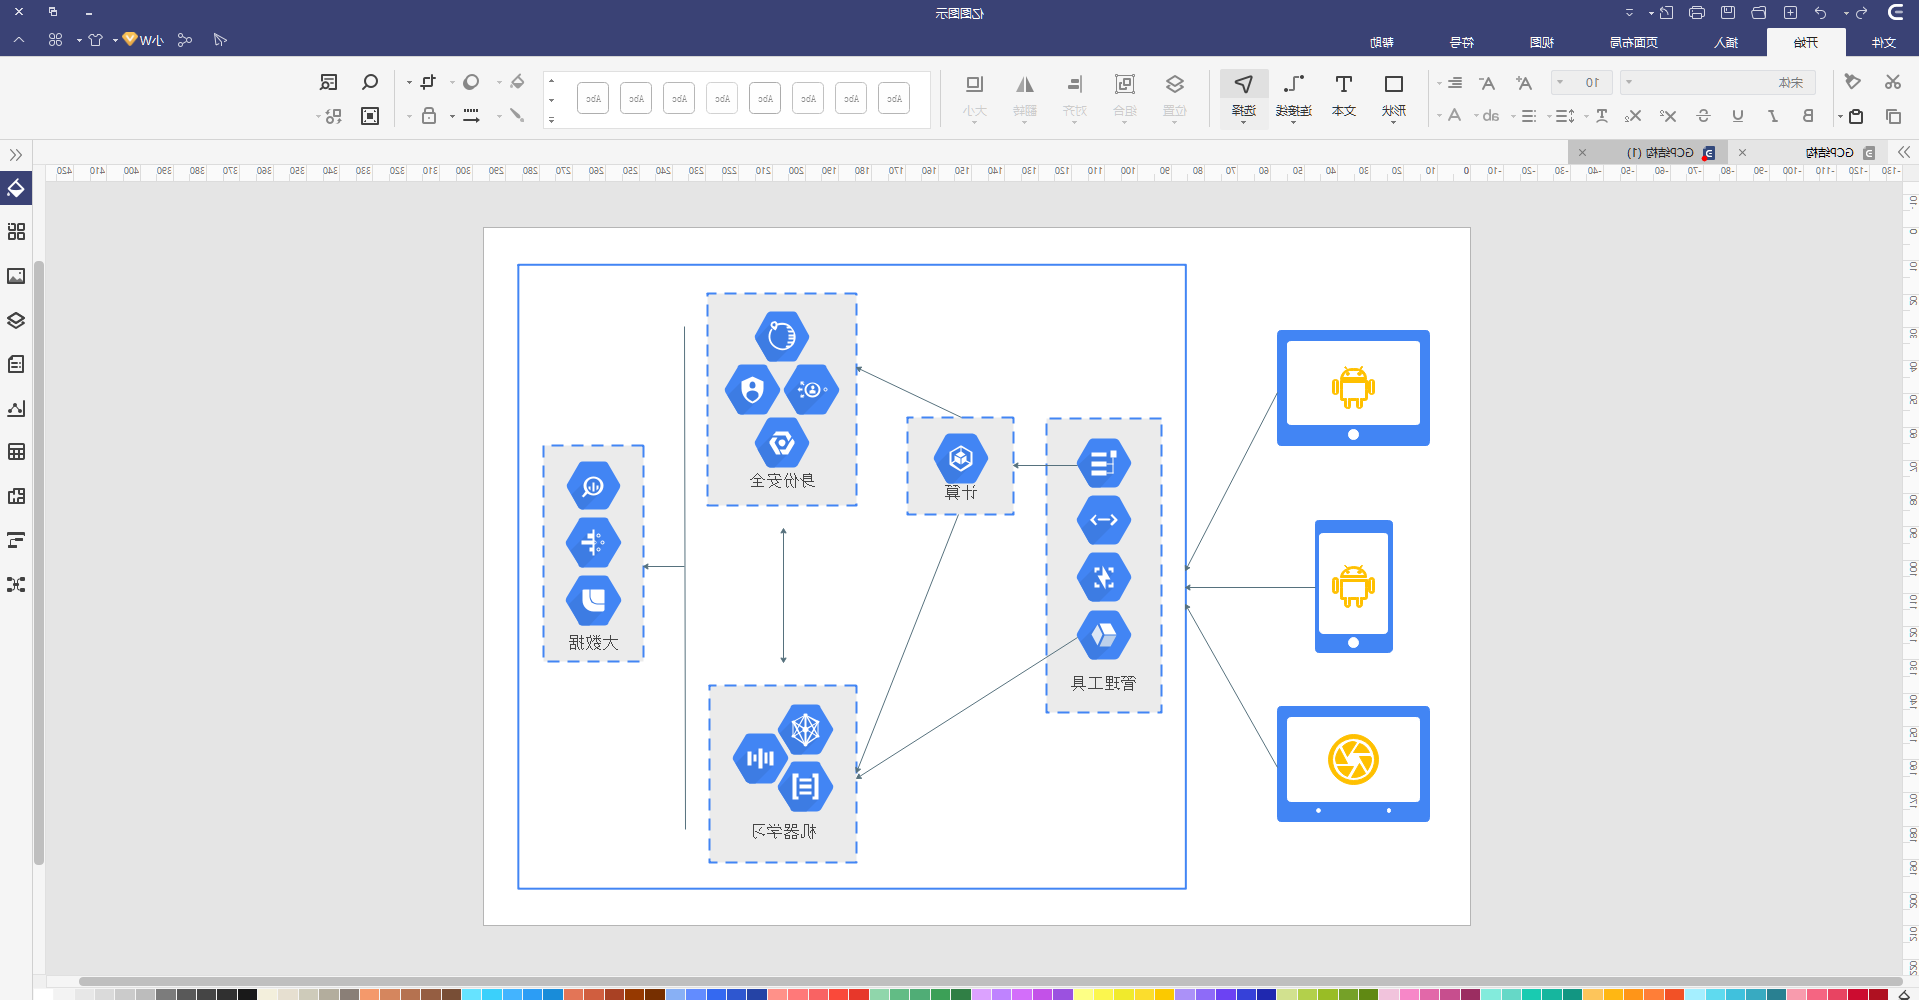The height and width of the screenshot is (1000, 1919).
Task: Click the increase font size icon
Action: [1523, 83]
